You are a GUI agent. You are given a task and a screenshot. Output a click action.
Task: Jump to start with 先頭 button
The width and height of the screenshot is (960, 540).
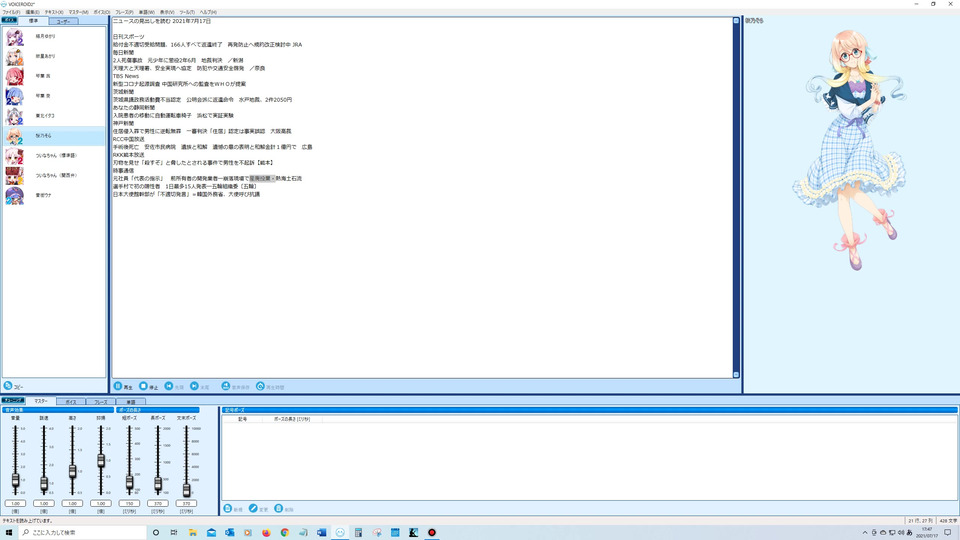174,386
